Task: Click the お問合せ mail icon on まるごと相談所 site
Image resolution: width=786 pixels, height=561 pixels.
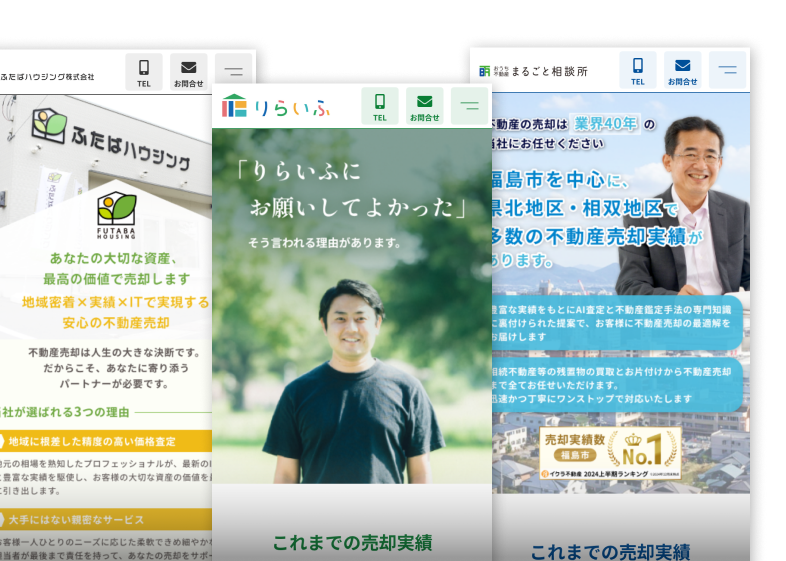Action: [682, 71]
